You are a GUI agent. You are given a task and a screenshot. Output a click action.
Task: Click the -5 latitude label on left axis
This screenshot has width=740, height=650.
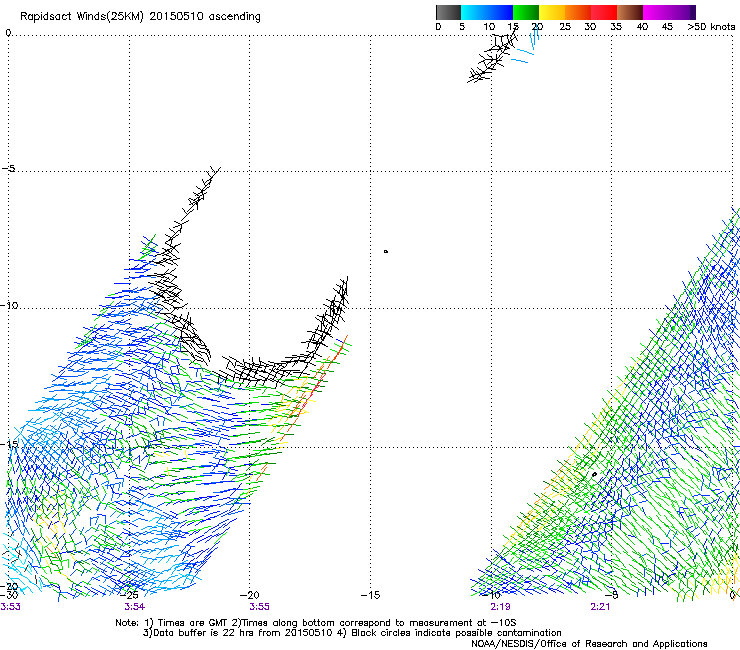8,168
